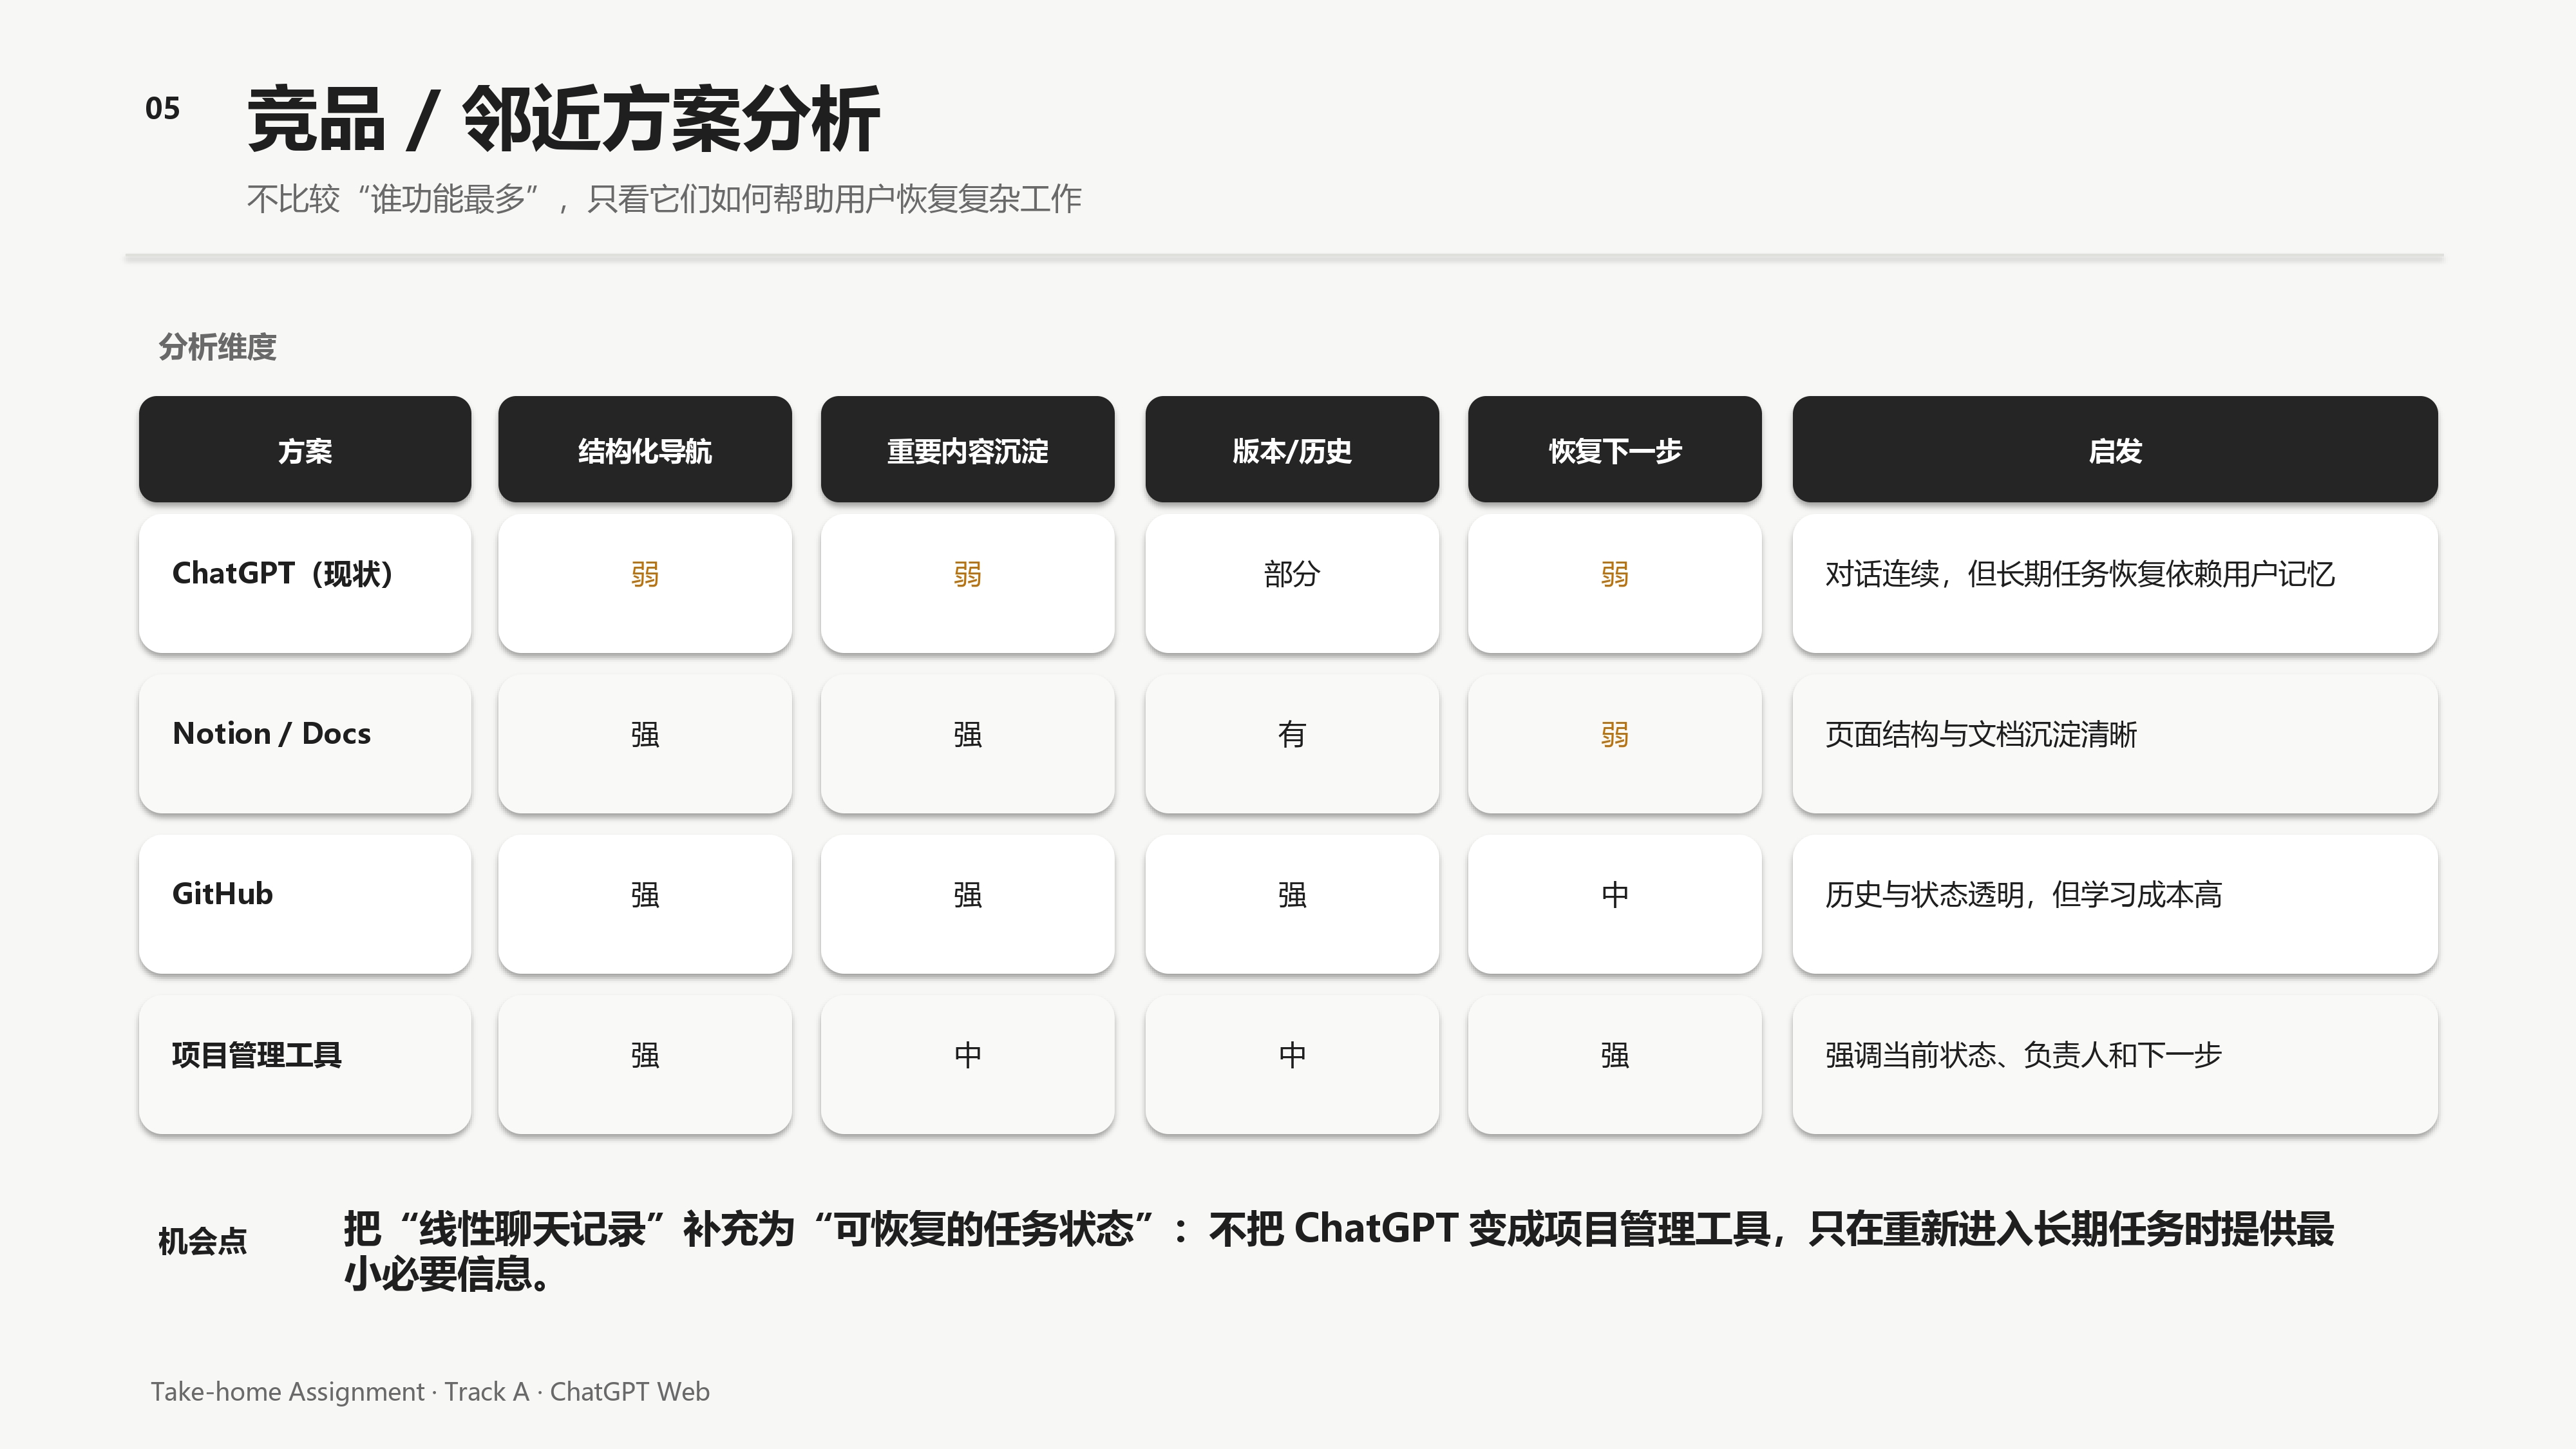This screenshot has height=1449, width=2576.
Task: Click the "机会点" label
Action: [x=202, y=1241]
